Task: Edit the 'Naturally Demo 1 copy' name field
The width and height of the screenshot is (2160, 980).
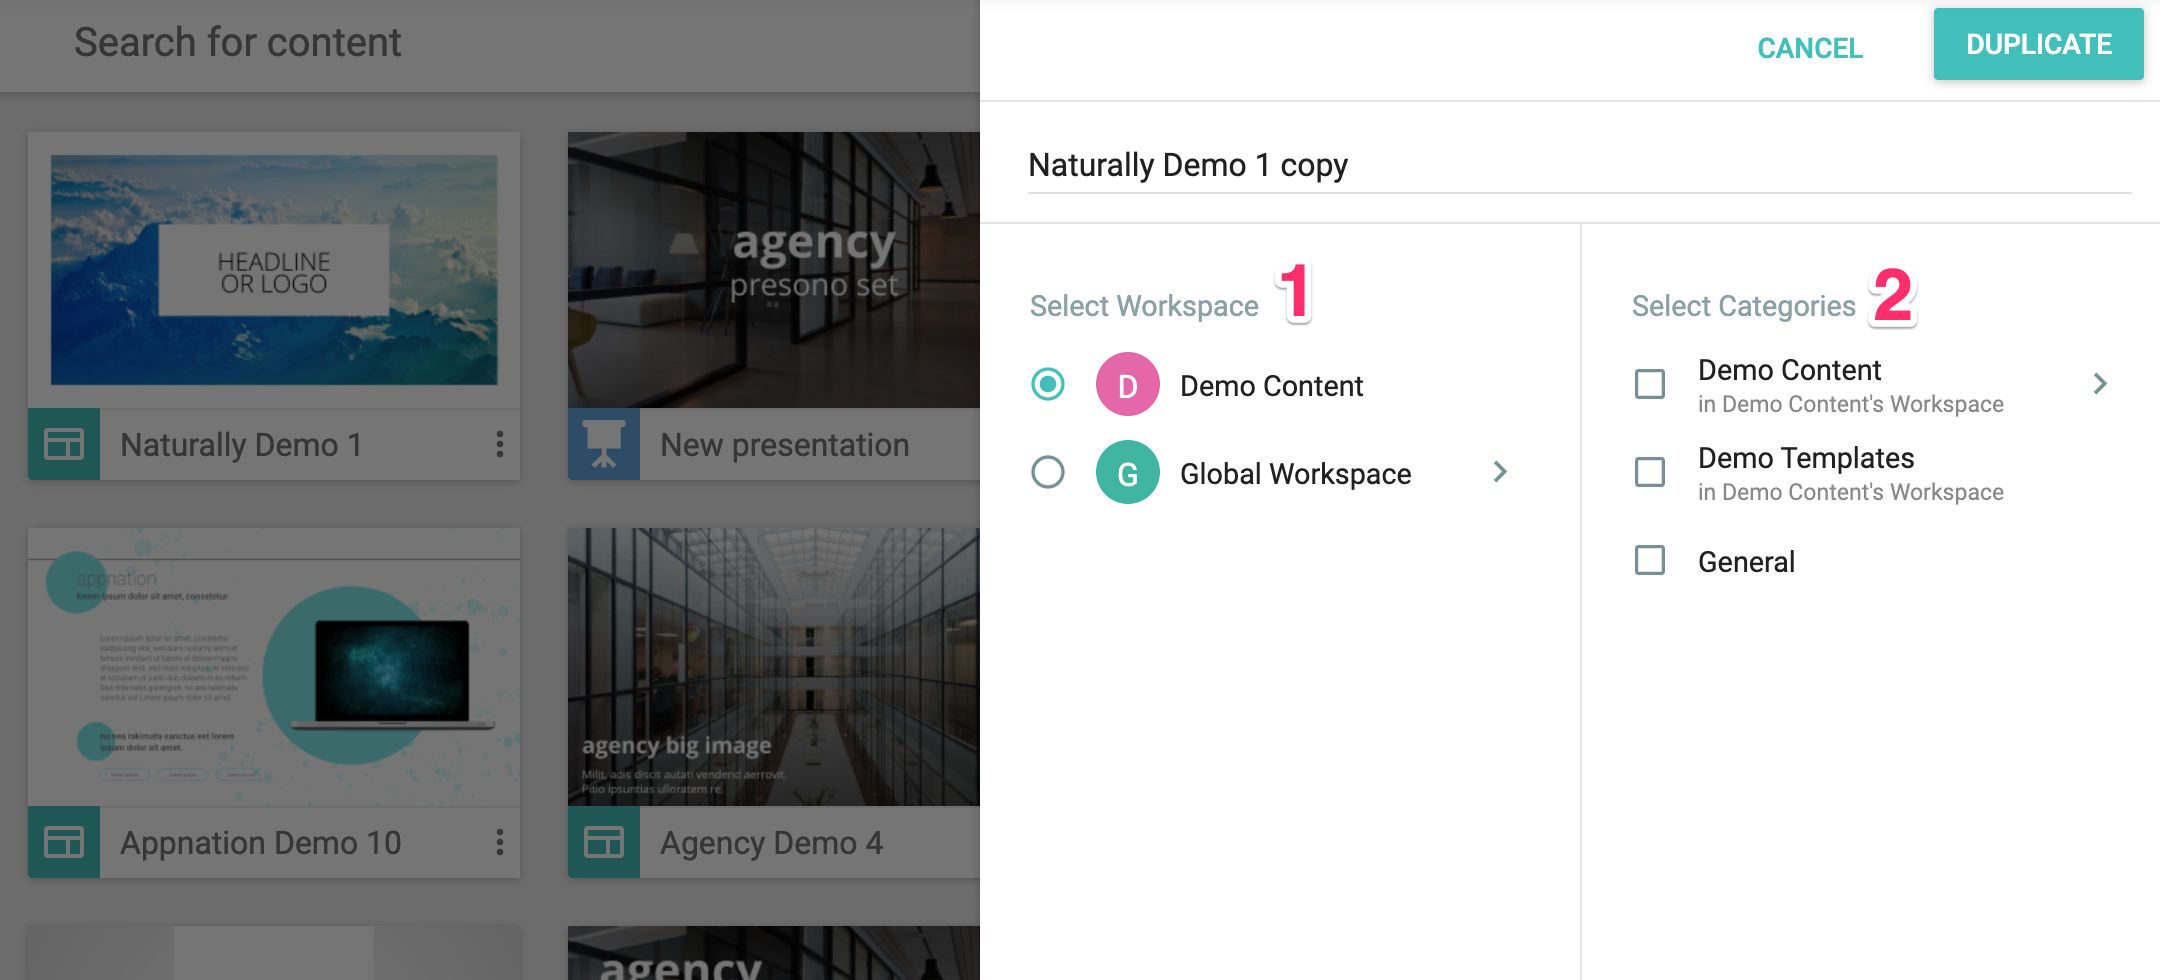Action: (x=1580, y=165)
